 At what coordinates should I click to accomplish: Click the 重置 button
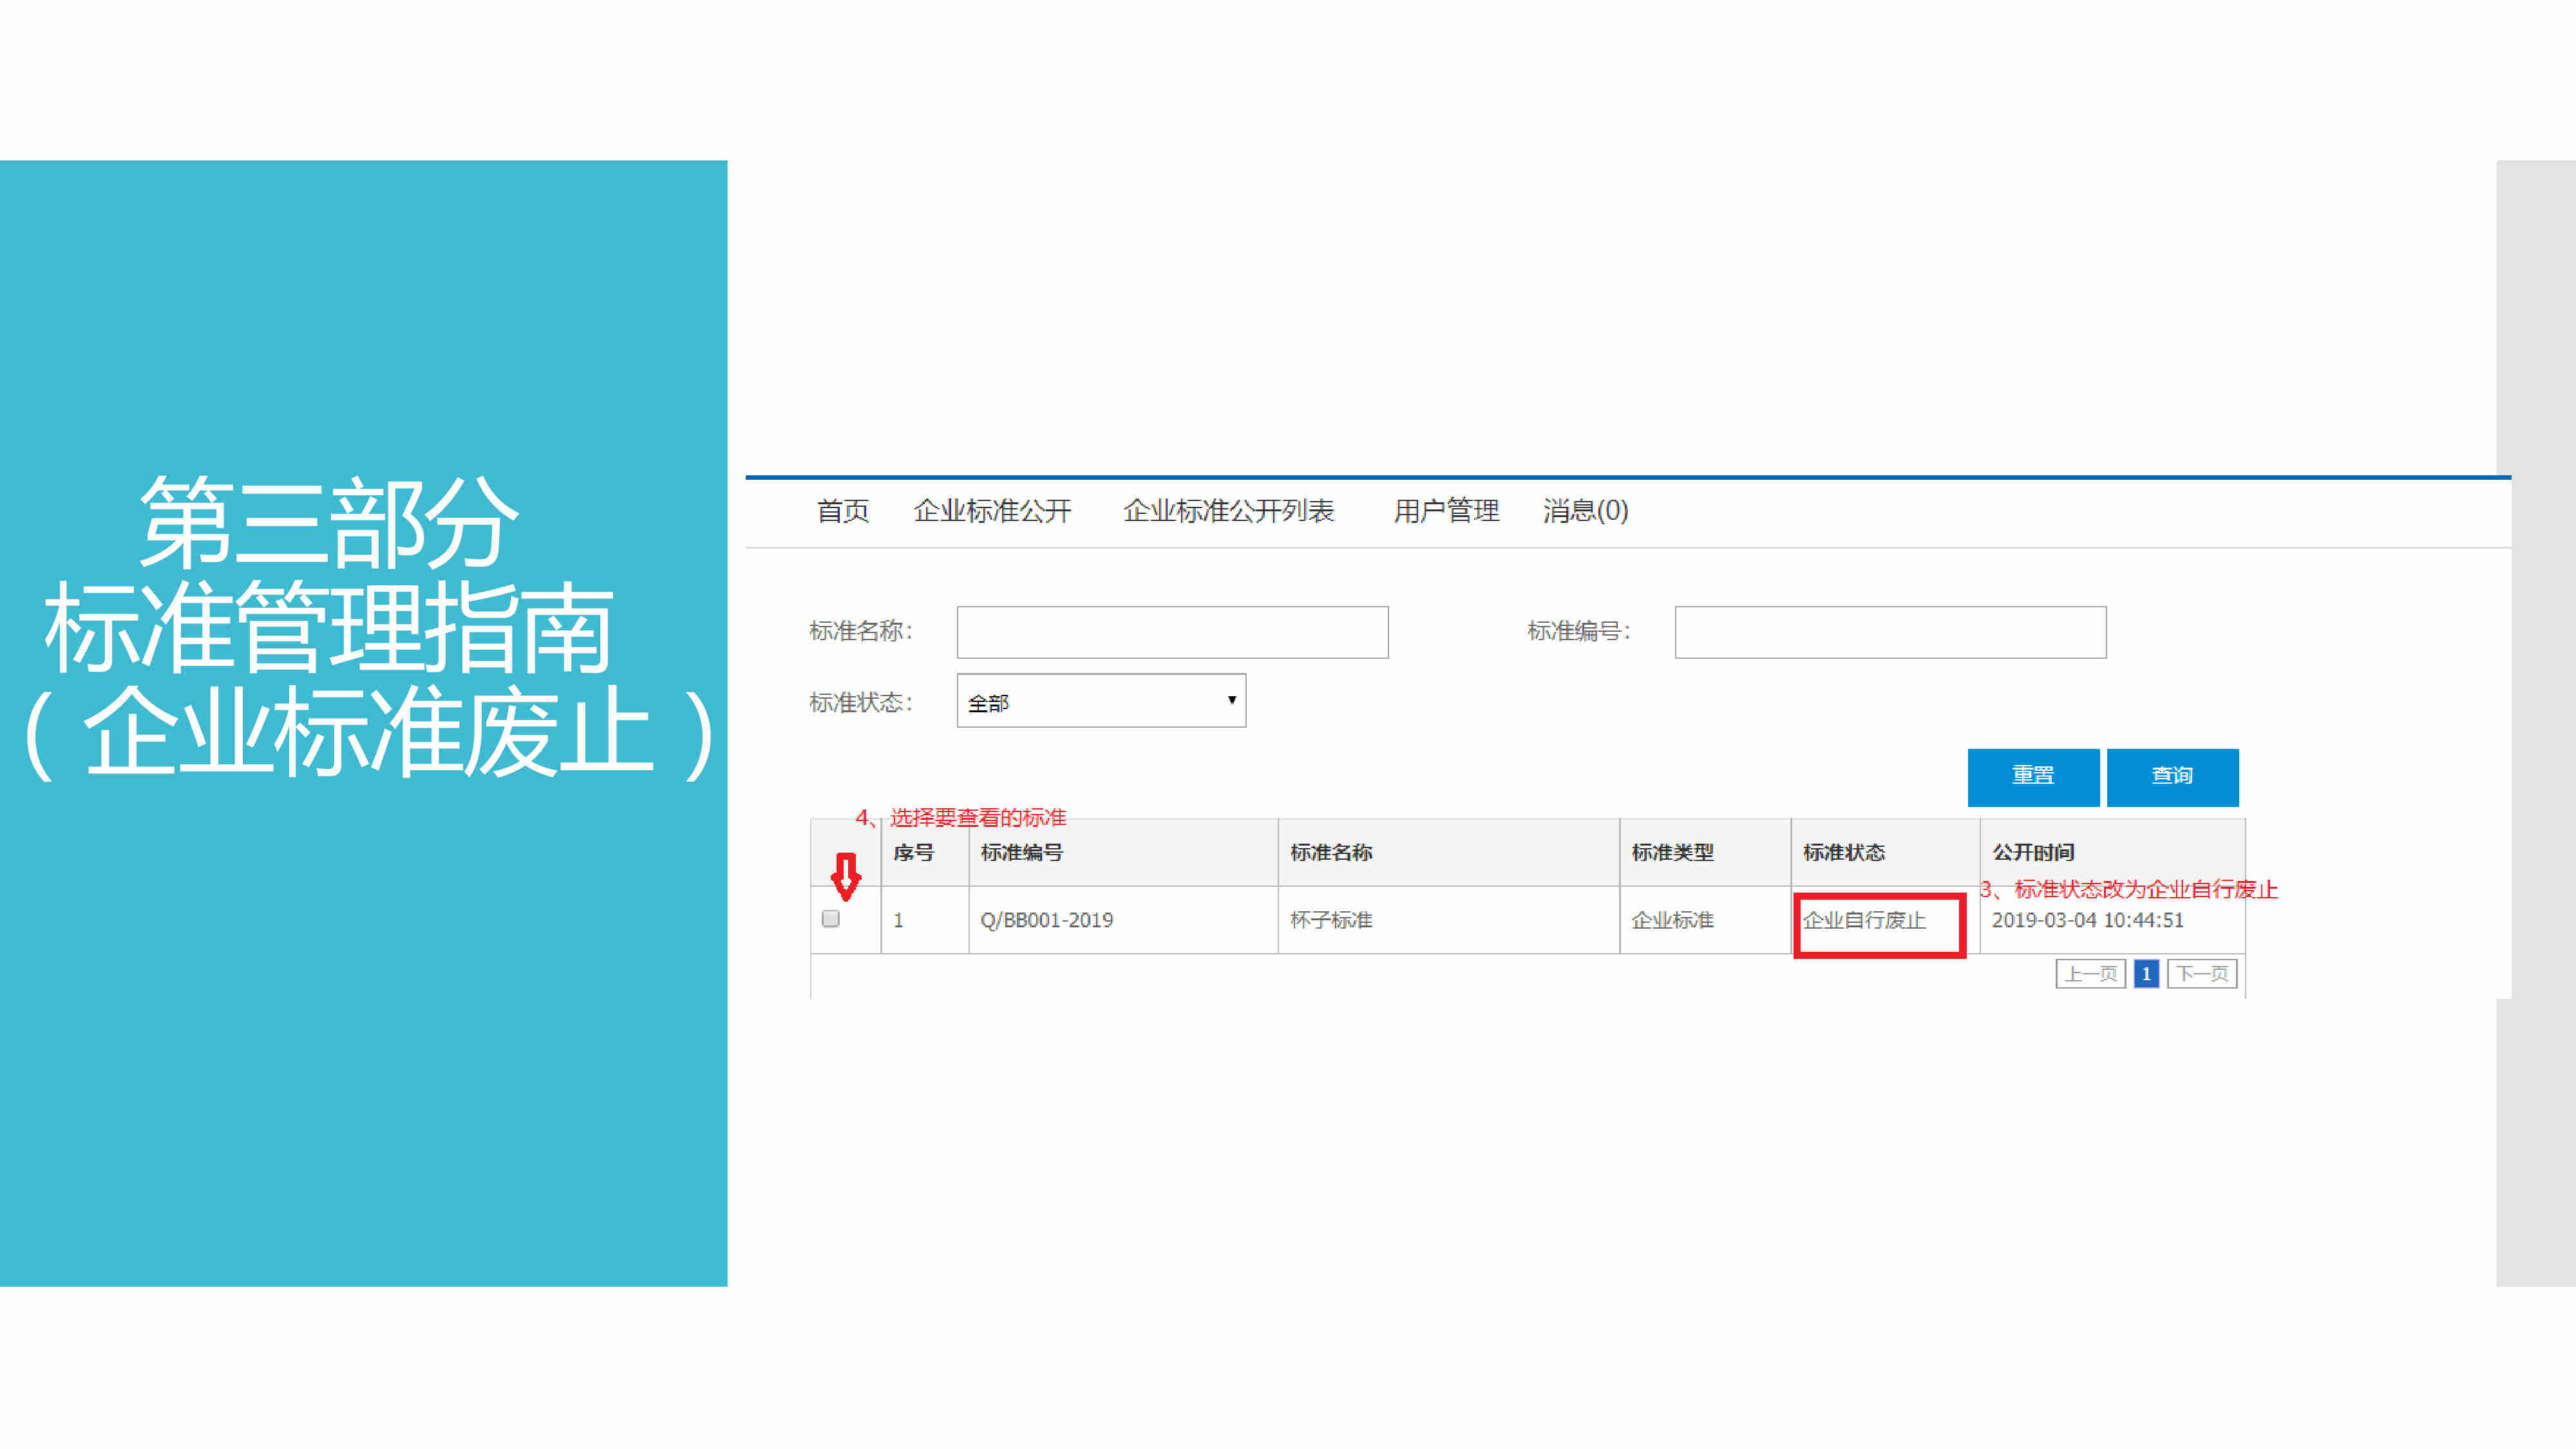(x=2033, y=777)
